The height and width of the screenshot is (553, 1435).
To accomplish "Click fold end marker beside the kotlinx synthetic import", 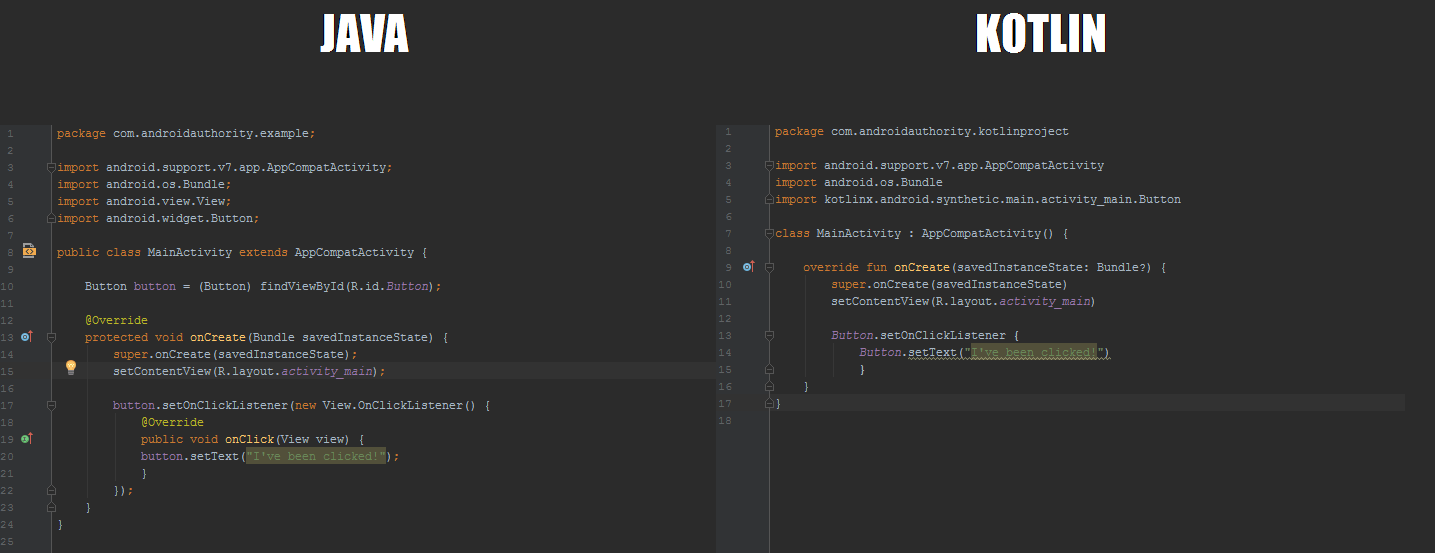I will pos(769,199).
